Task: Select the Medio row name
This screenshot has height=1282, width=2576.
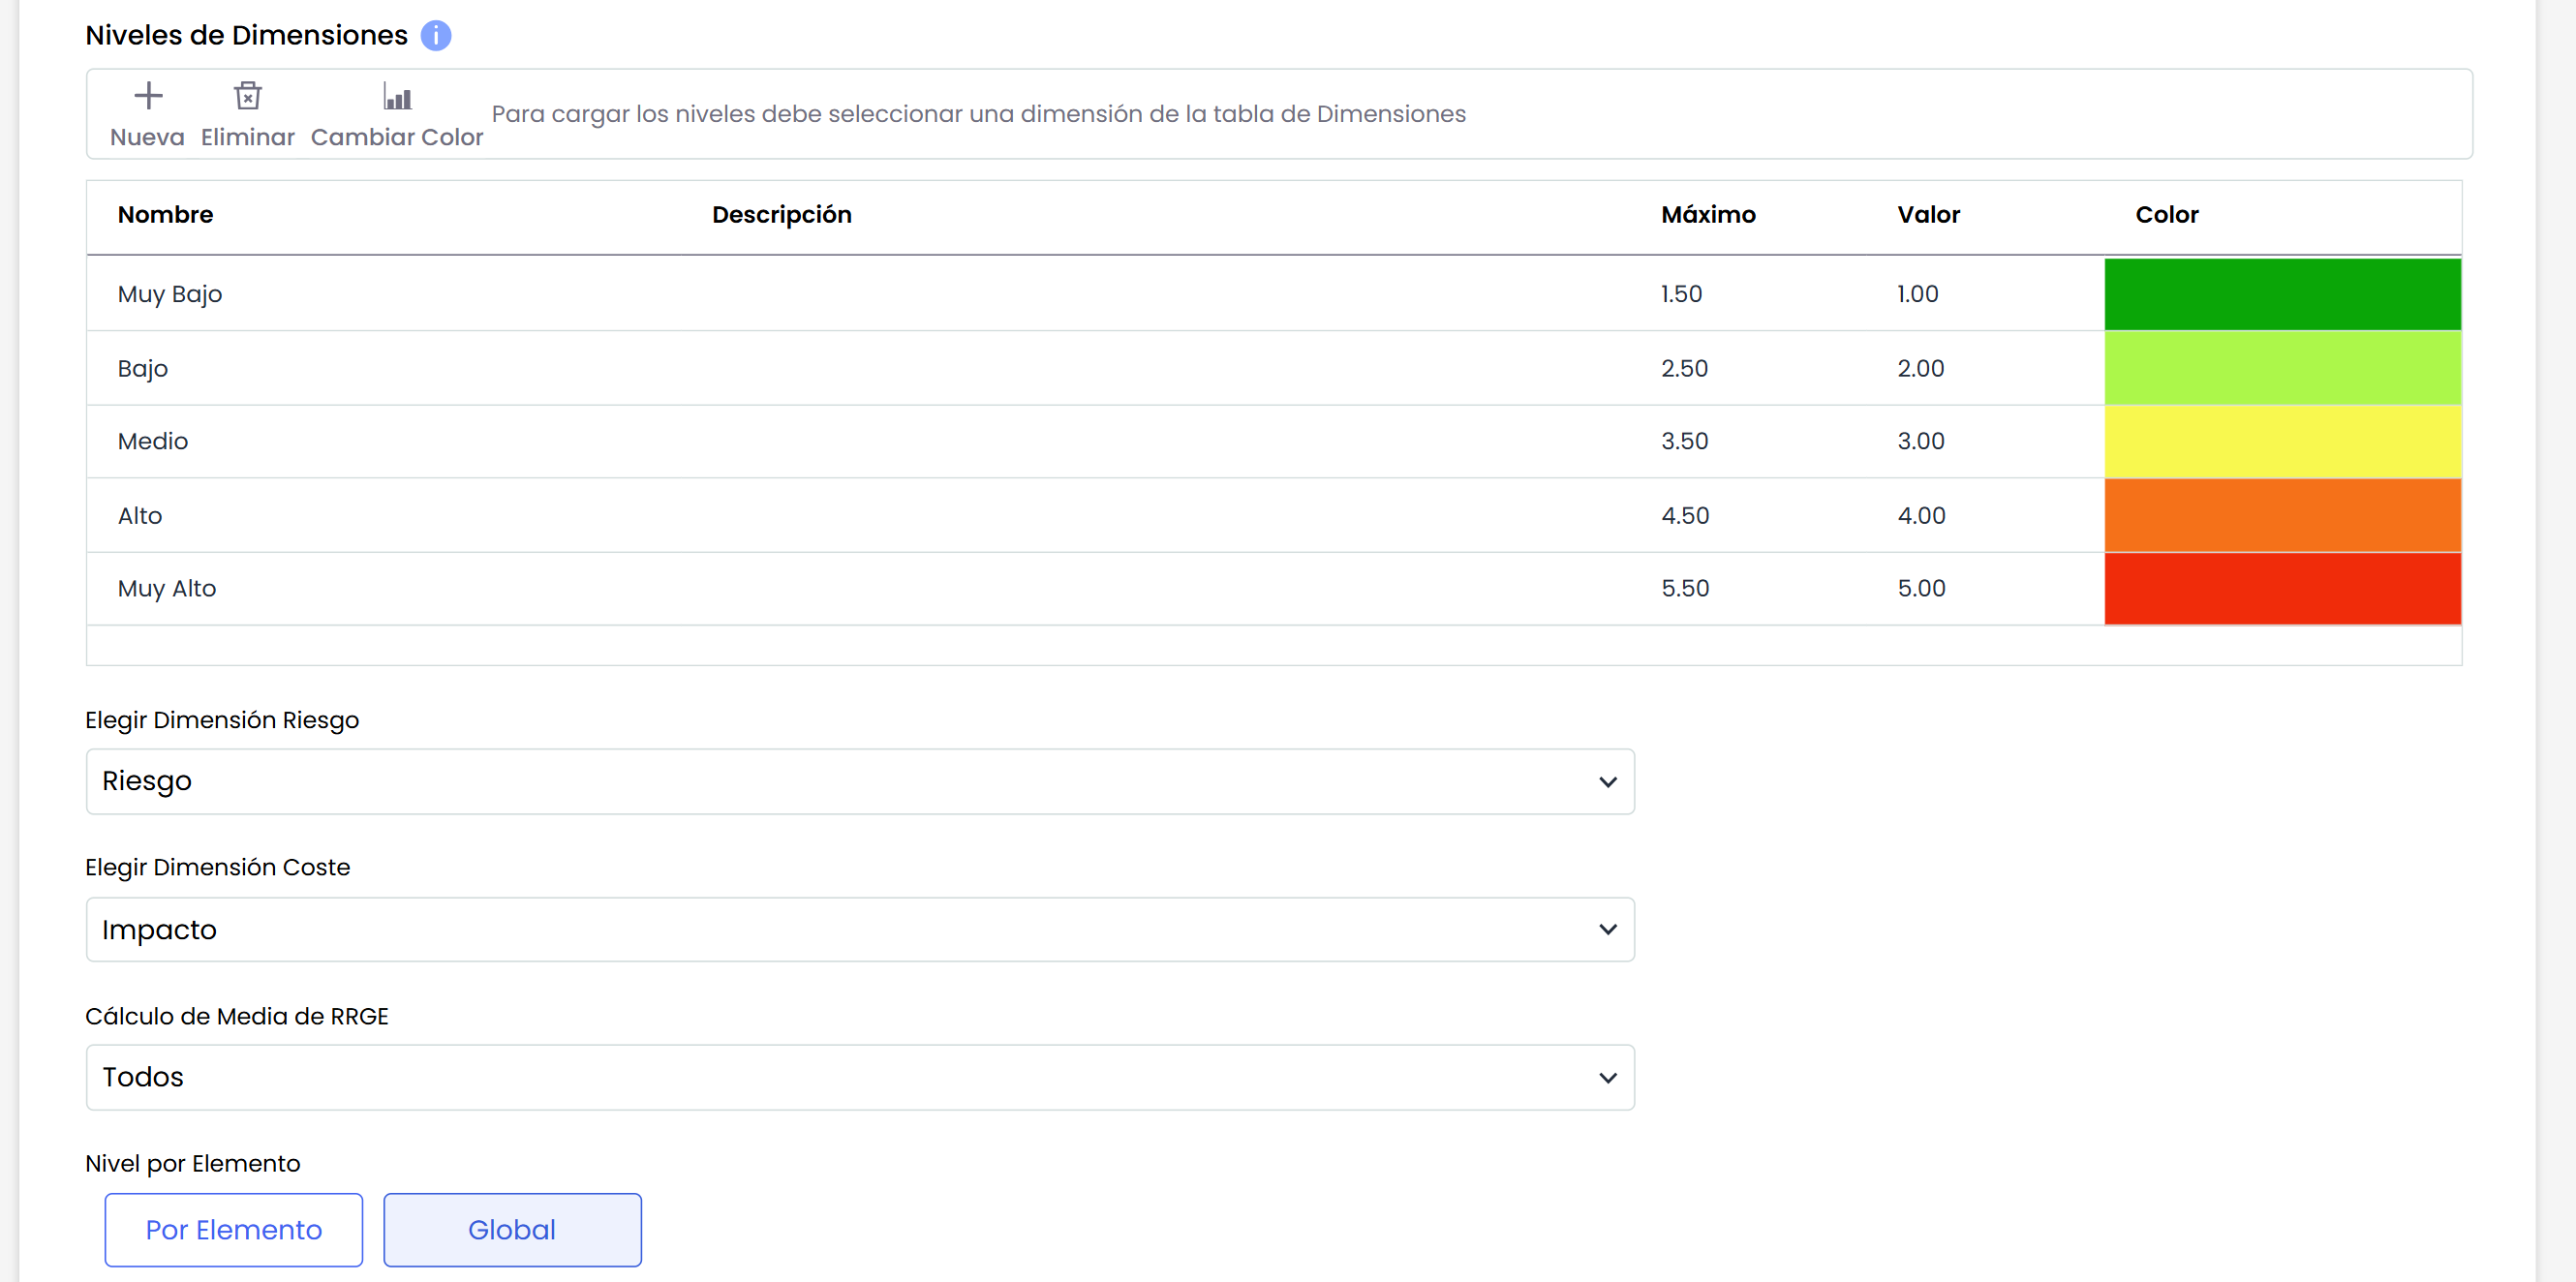Action: click(153, 441)
